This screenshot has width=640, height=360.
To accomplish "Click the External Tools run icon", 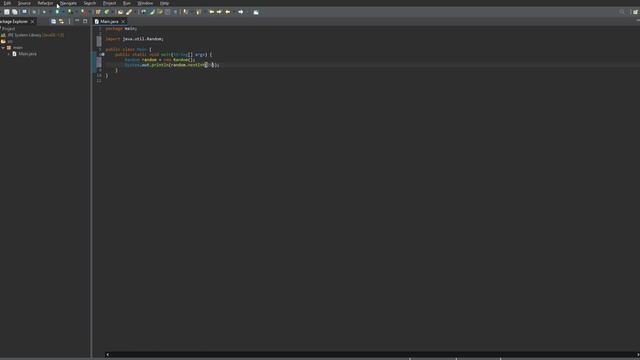I will (83, 12).
